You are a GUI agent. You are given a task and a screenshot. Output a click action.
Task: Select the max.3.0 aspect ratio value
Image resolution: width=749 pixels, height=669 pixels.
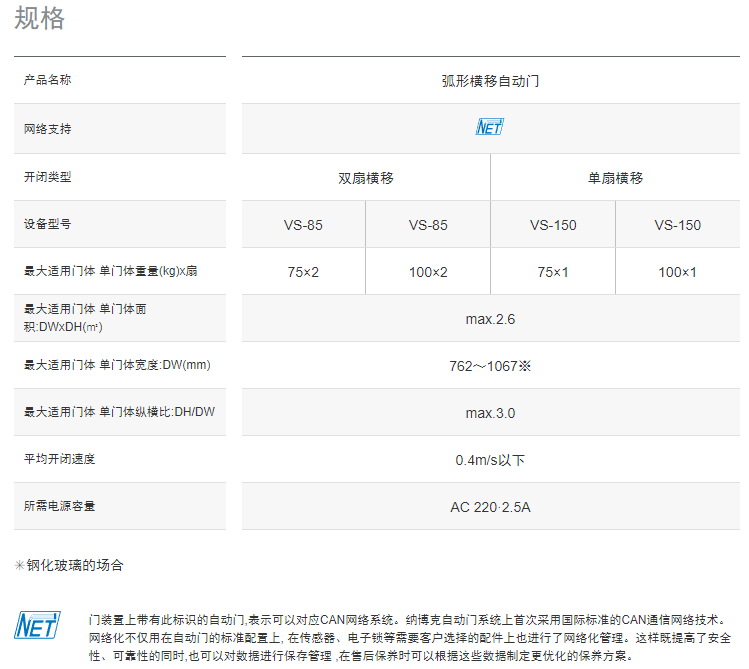click(490, 413)
